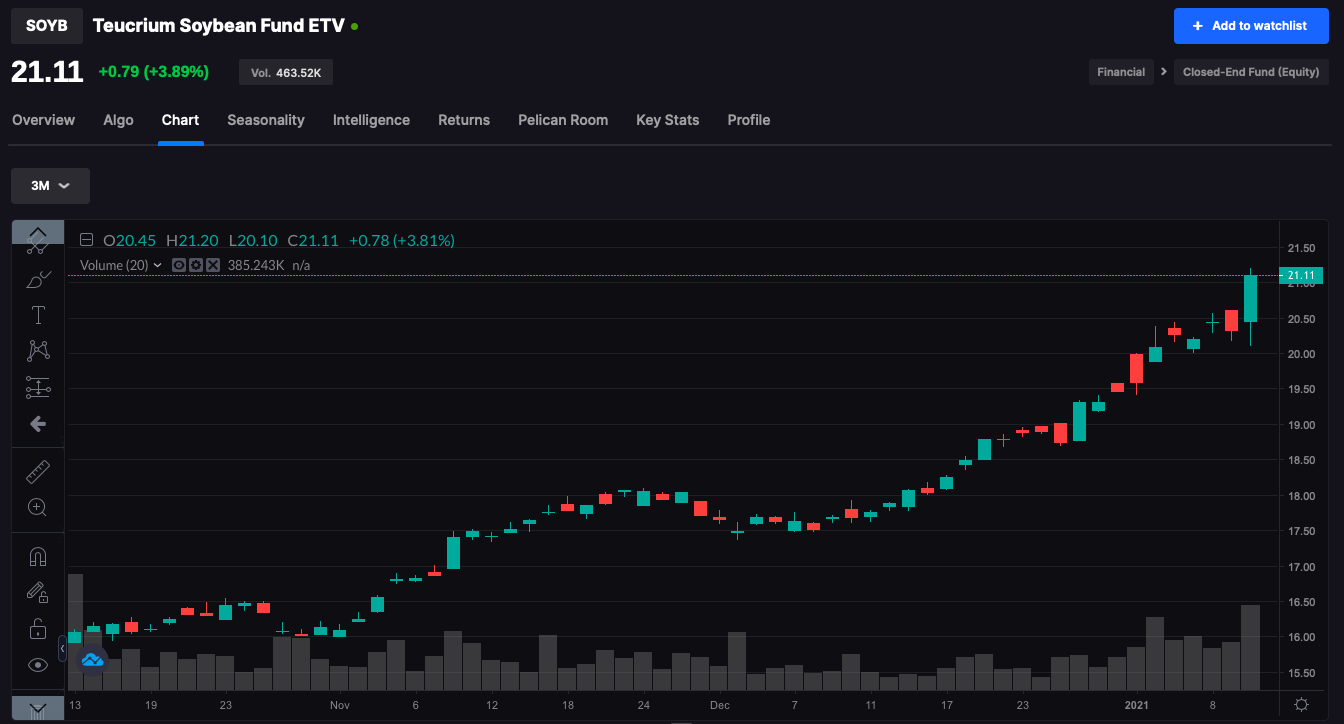The height and width of the screenshot is (724, 1344).
Task: Click the C21.11 close value in legend
Action: point(313,240)
